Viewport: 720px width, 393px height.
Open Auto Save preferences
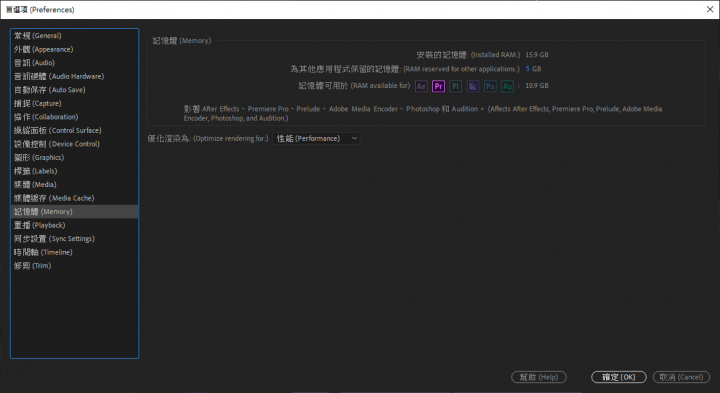(74, 90)
